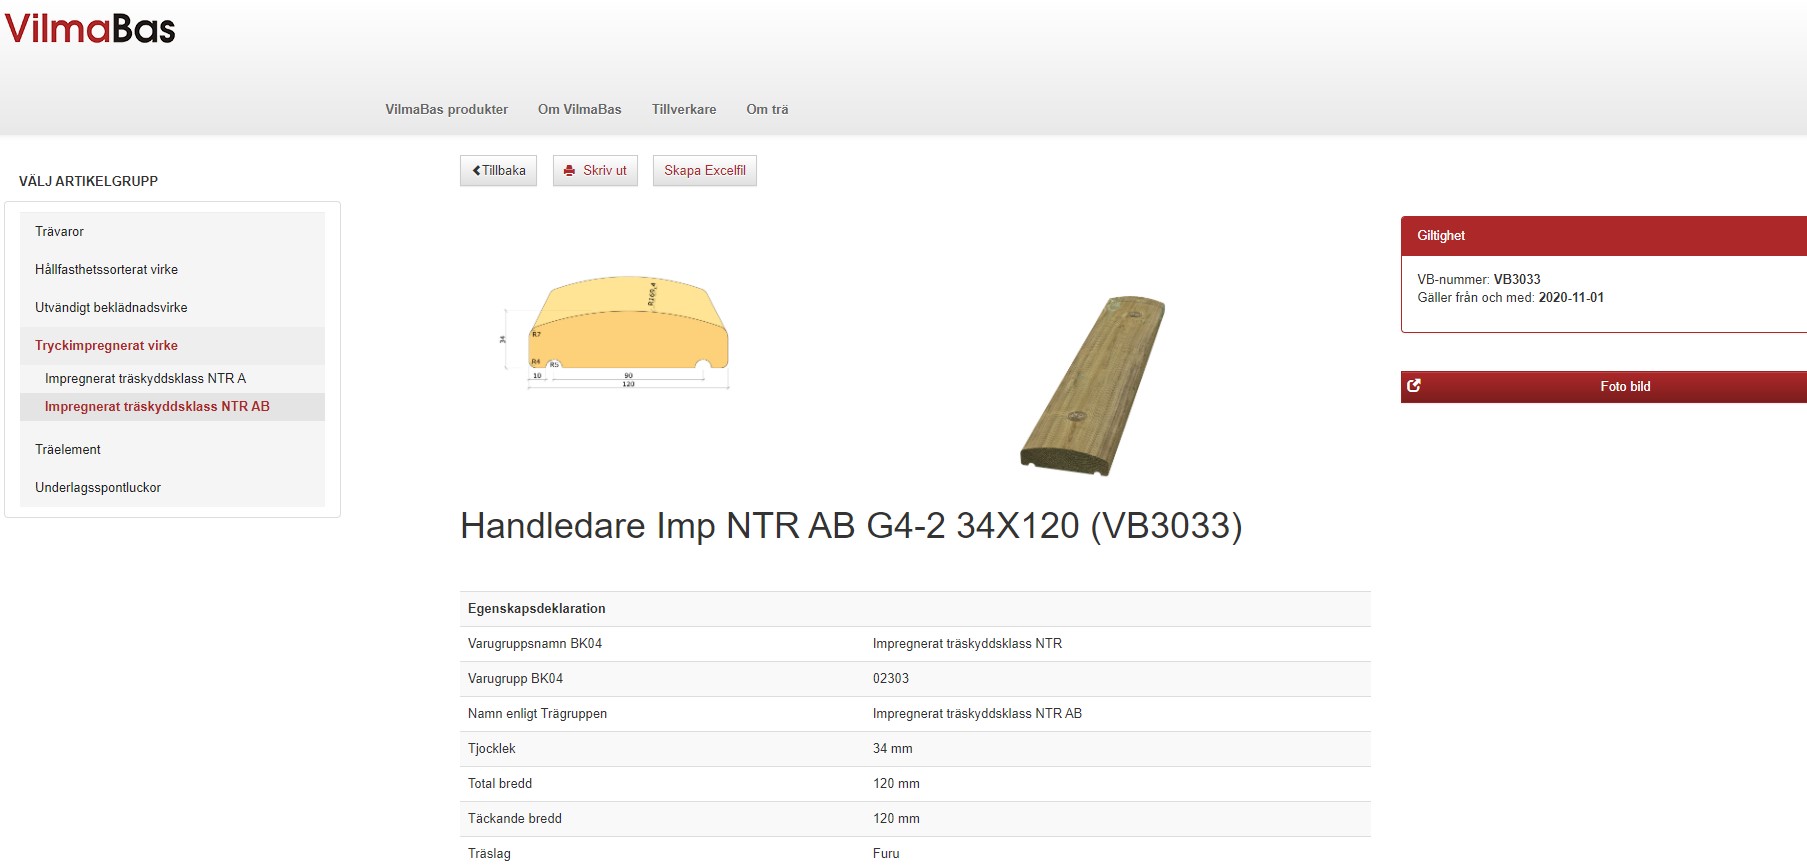Click the impregnated wood handrail photo
This screenshot has height=868, width=1807.
1092,385
